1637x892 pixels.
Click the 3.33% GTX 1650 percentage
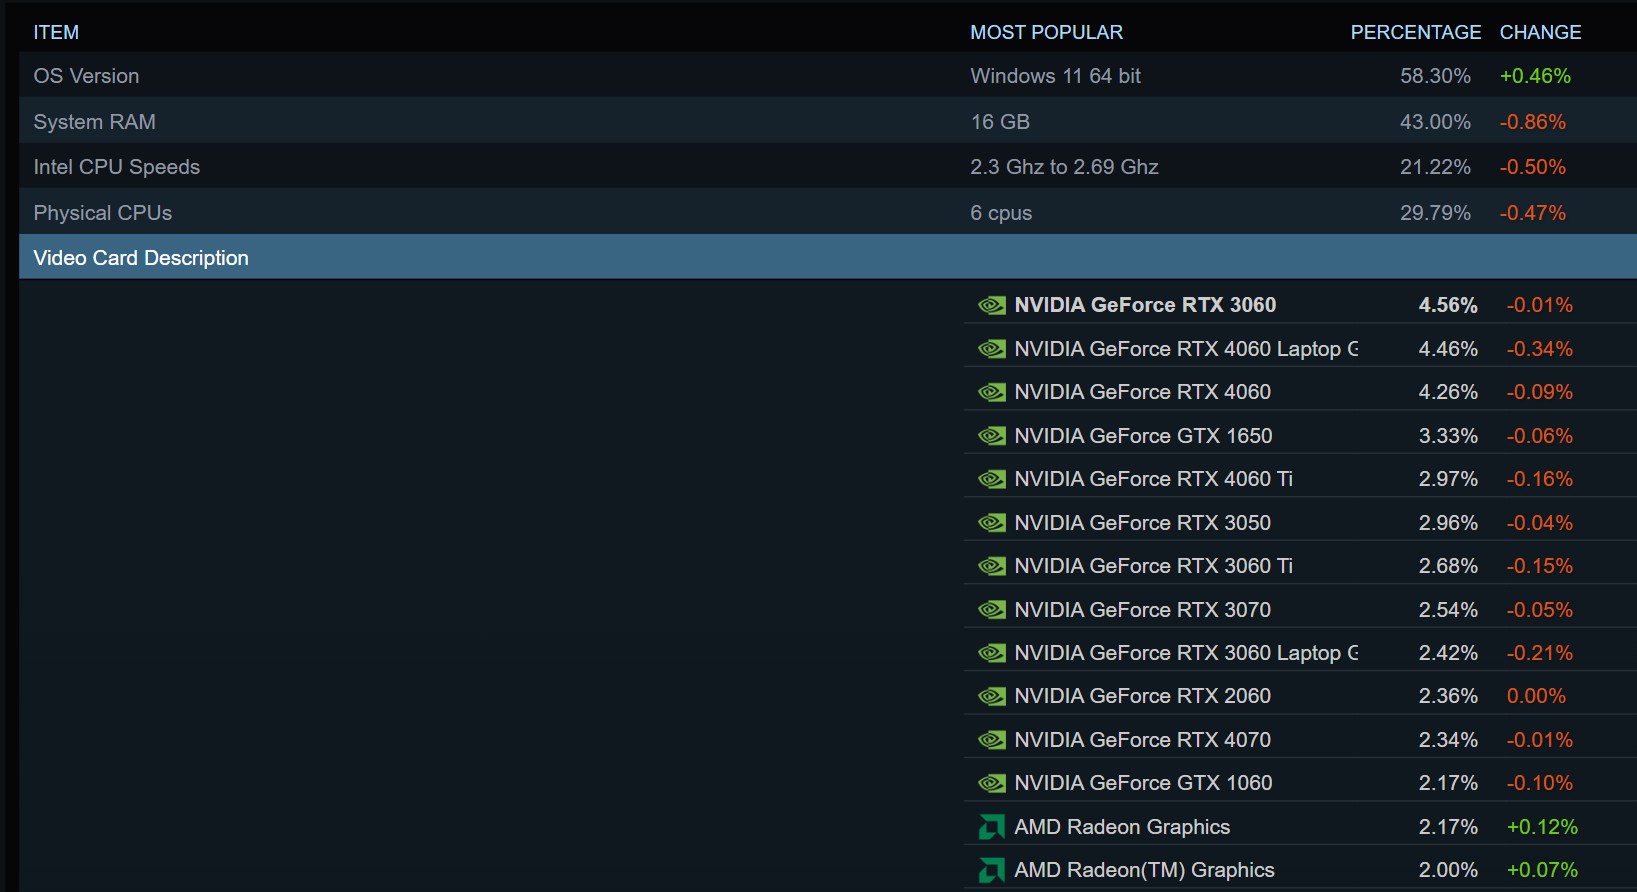click(x=1448, y=436)
